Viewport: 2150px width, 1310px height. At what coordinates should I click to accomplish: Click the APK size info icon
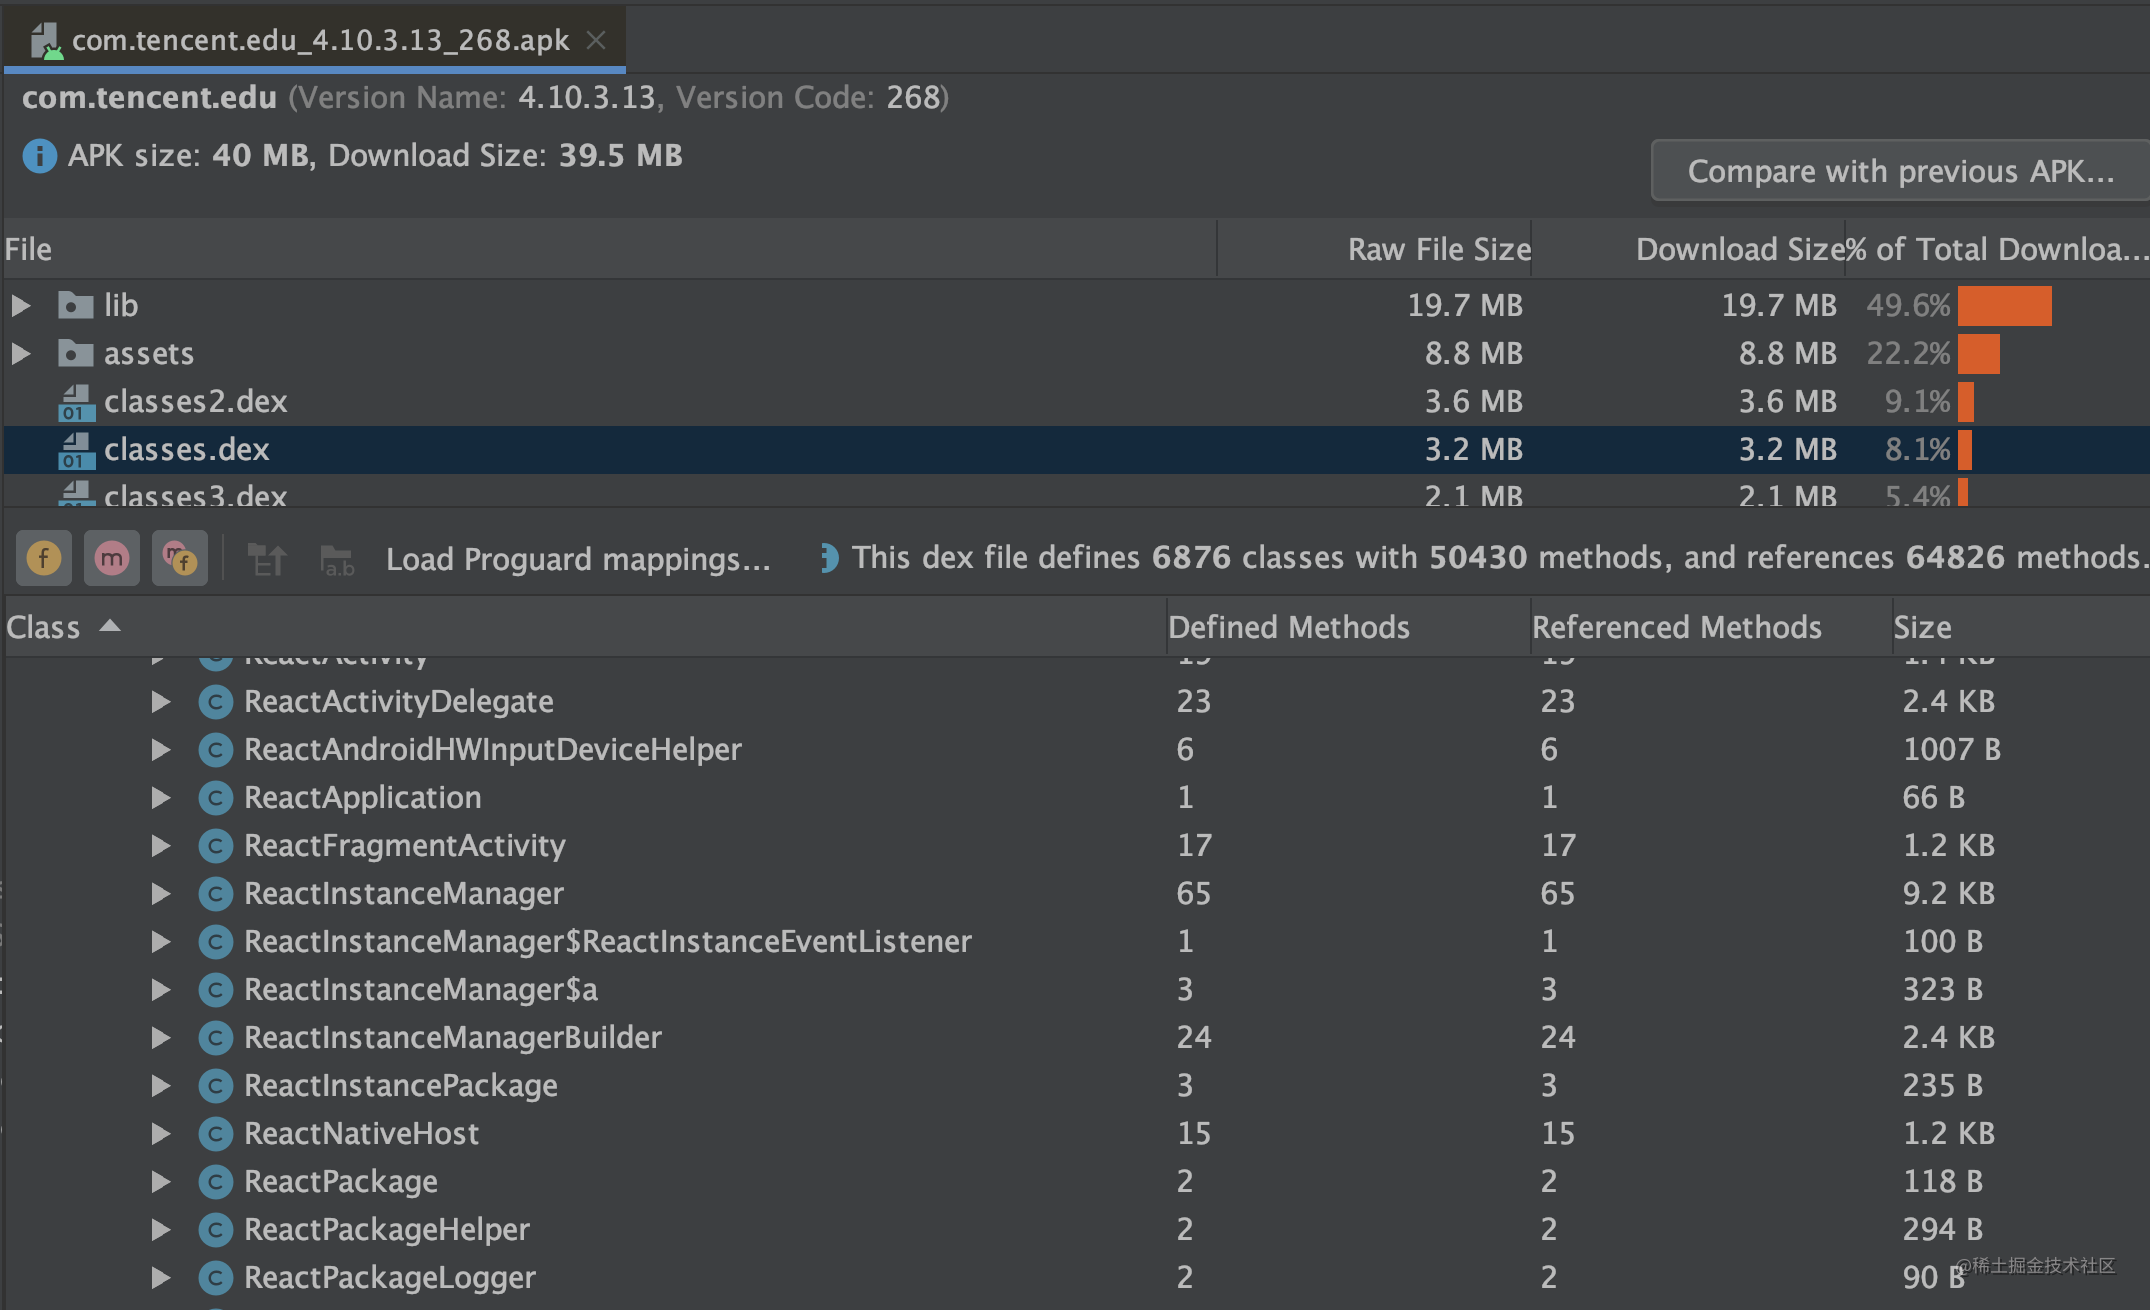pos(40,156)
